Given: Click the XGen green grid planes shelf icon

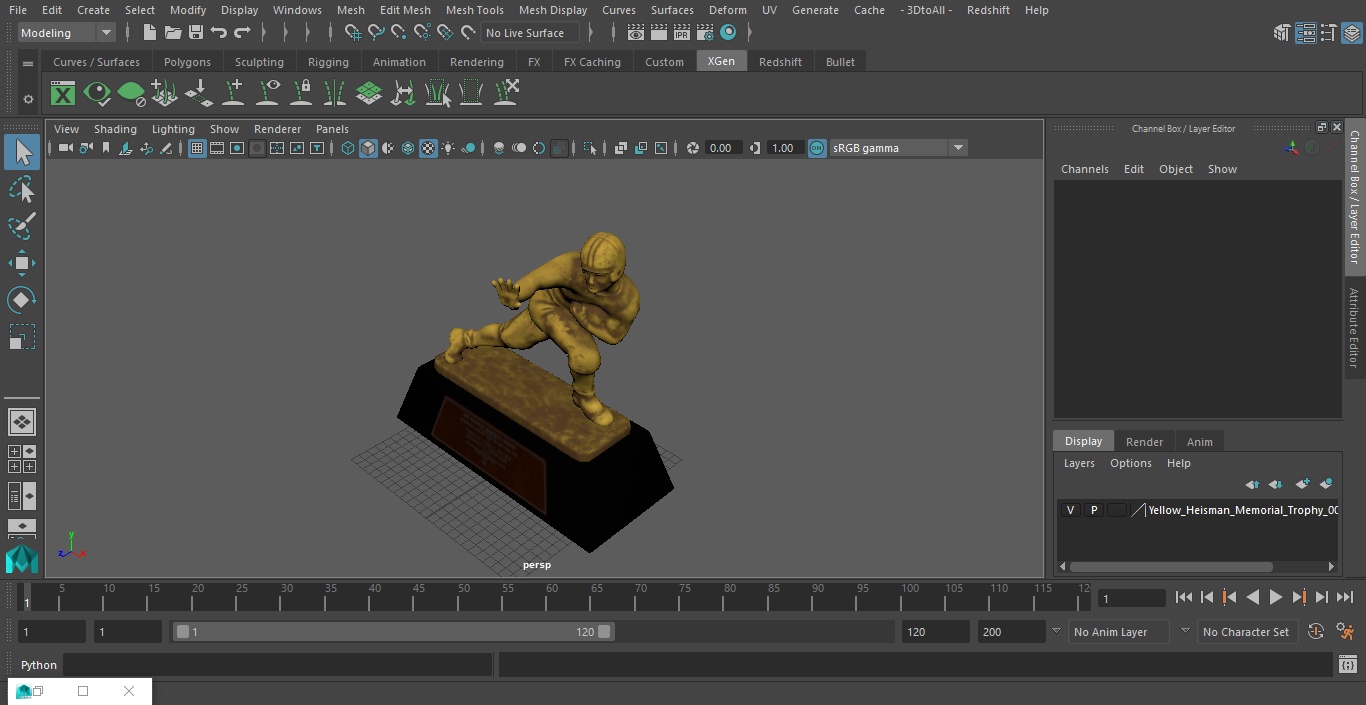Looking at the screenshot, I should click(369, 94).
